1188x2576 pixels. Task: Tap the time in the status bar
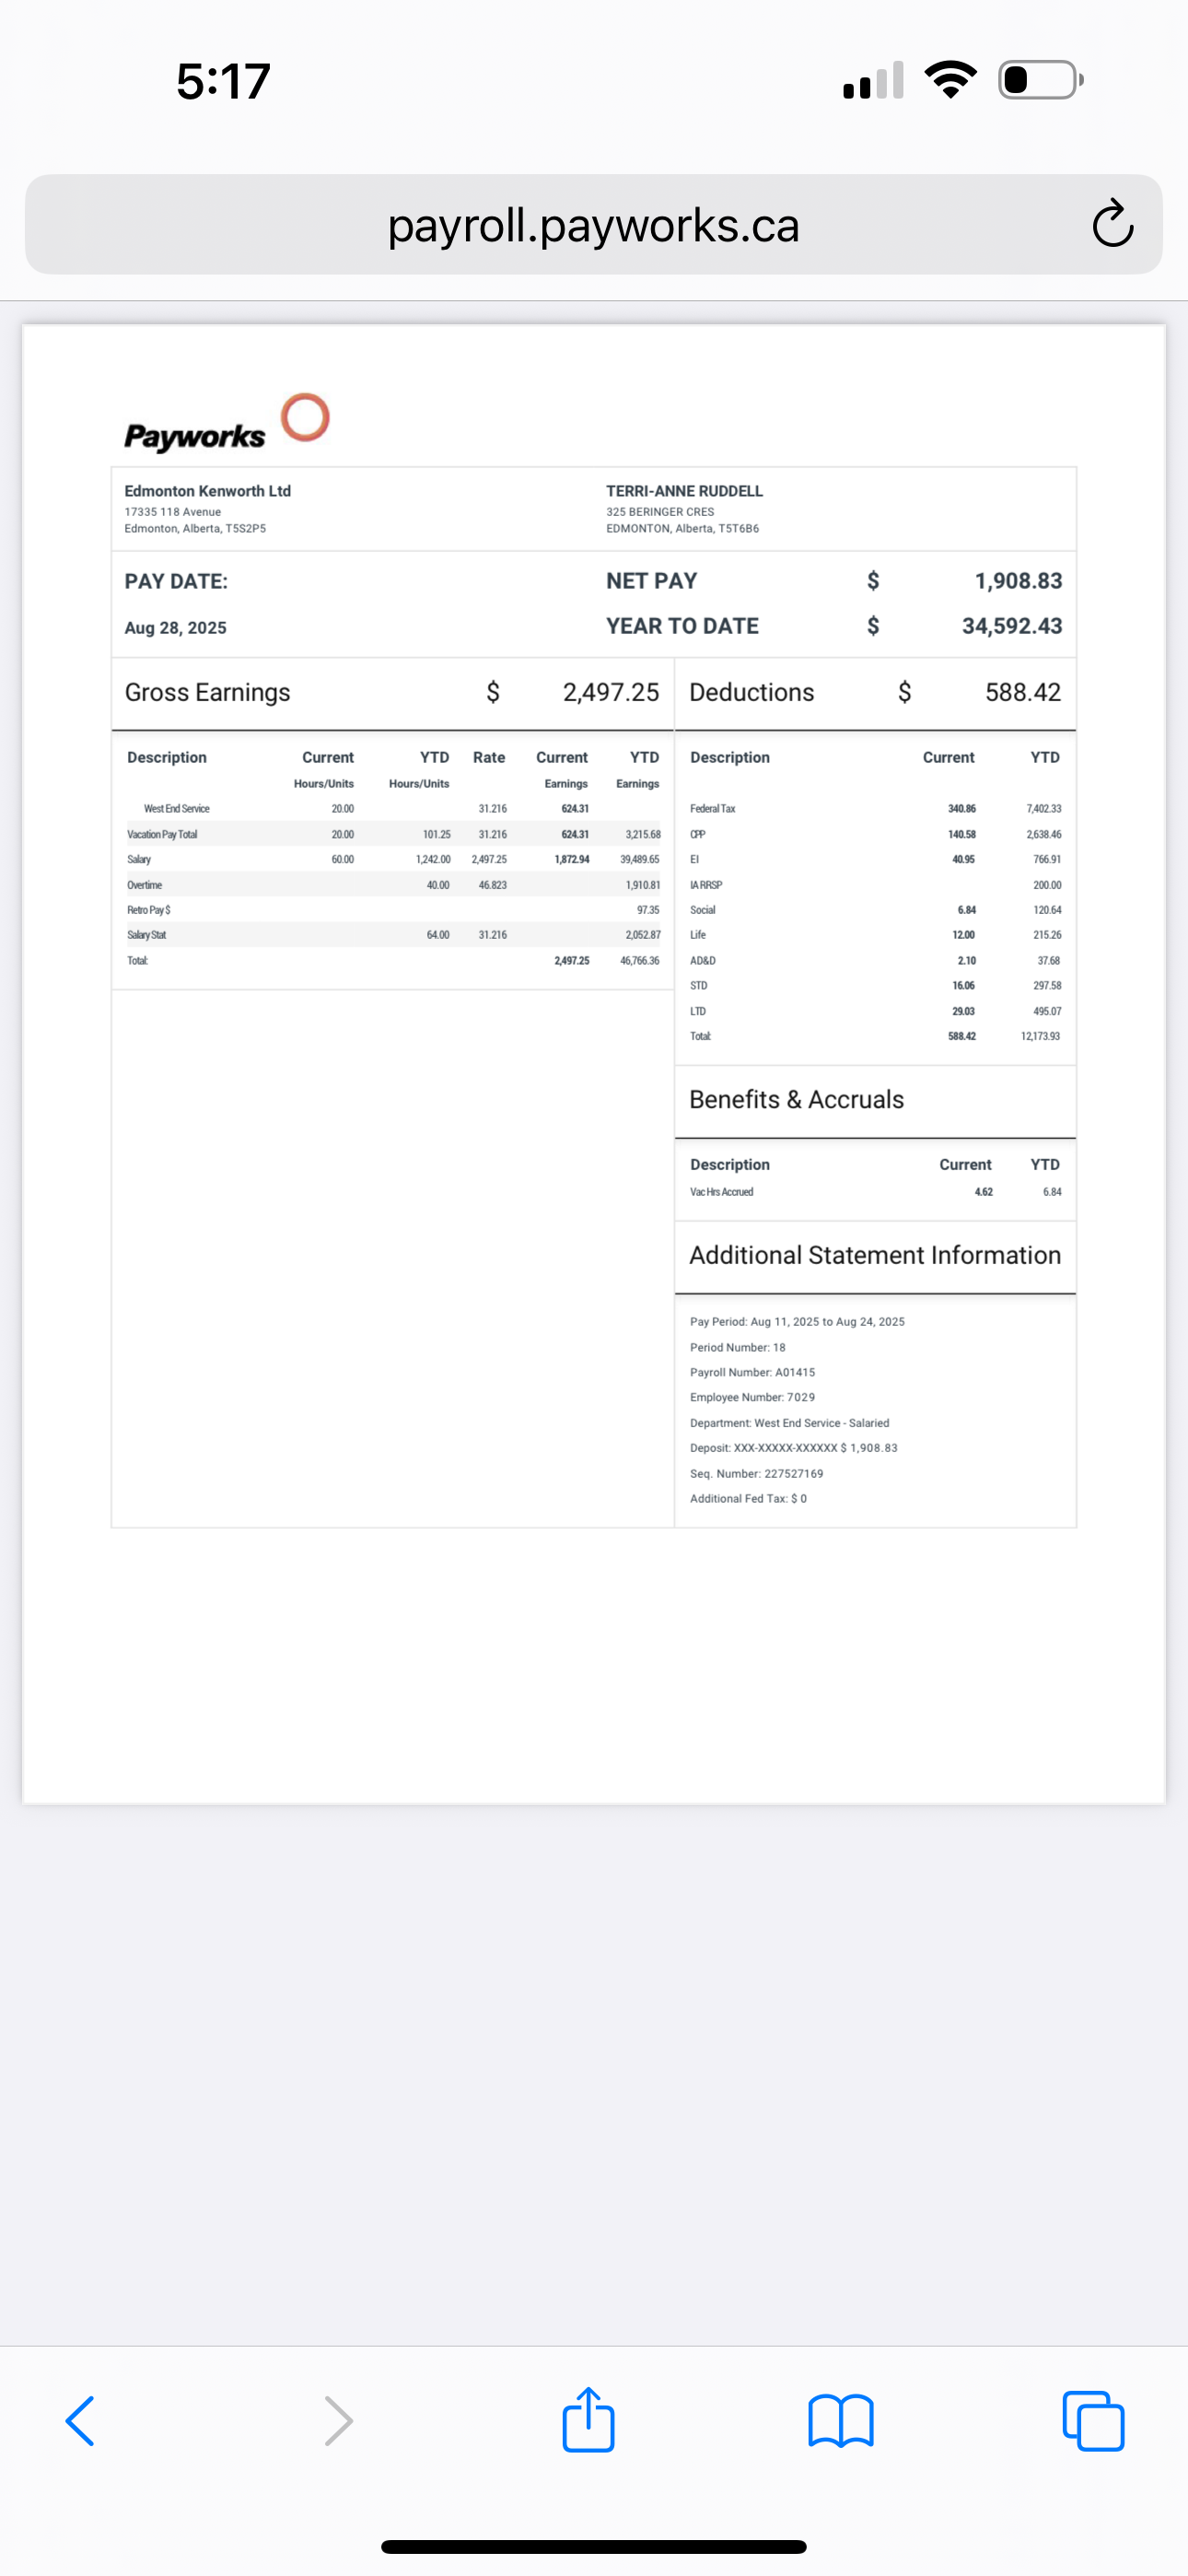[x=223, y=81]
